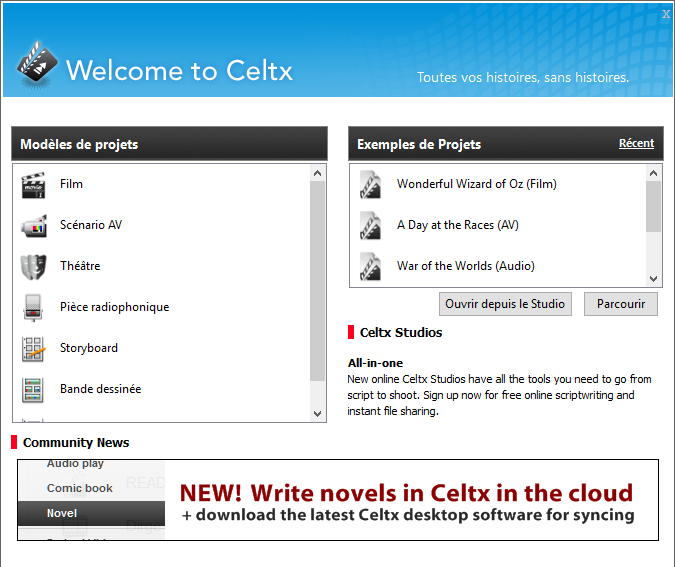
Task: Click templates list scroll up arrow
Action: pyautogui.click(x=318, y=173)
